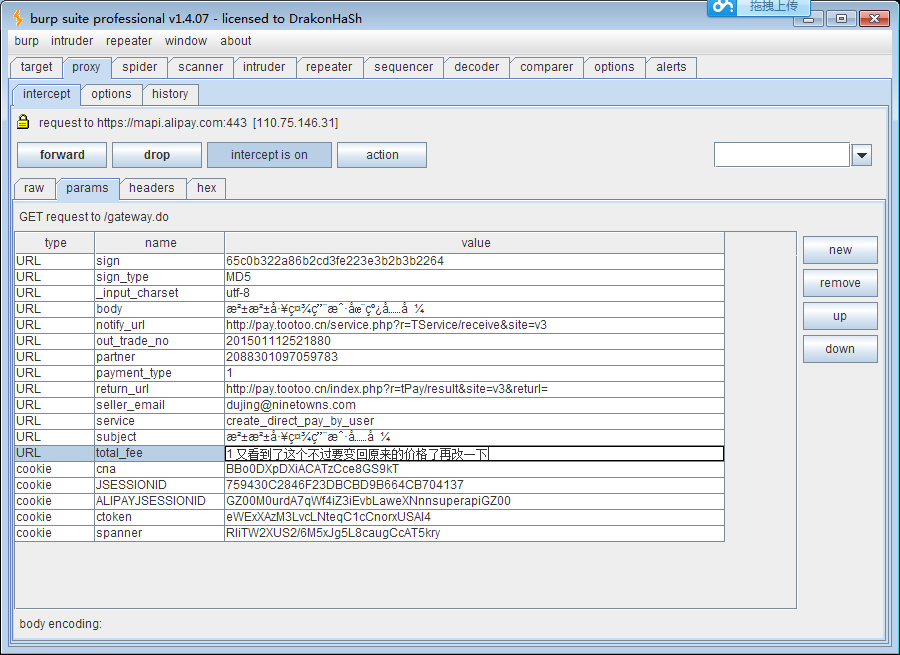Switch to the hex view tab
The width and height of the screenshot is (900, 655).
coord(207,188)
